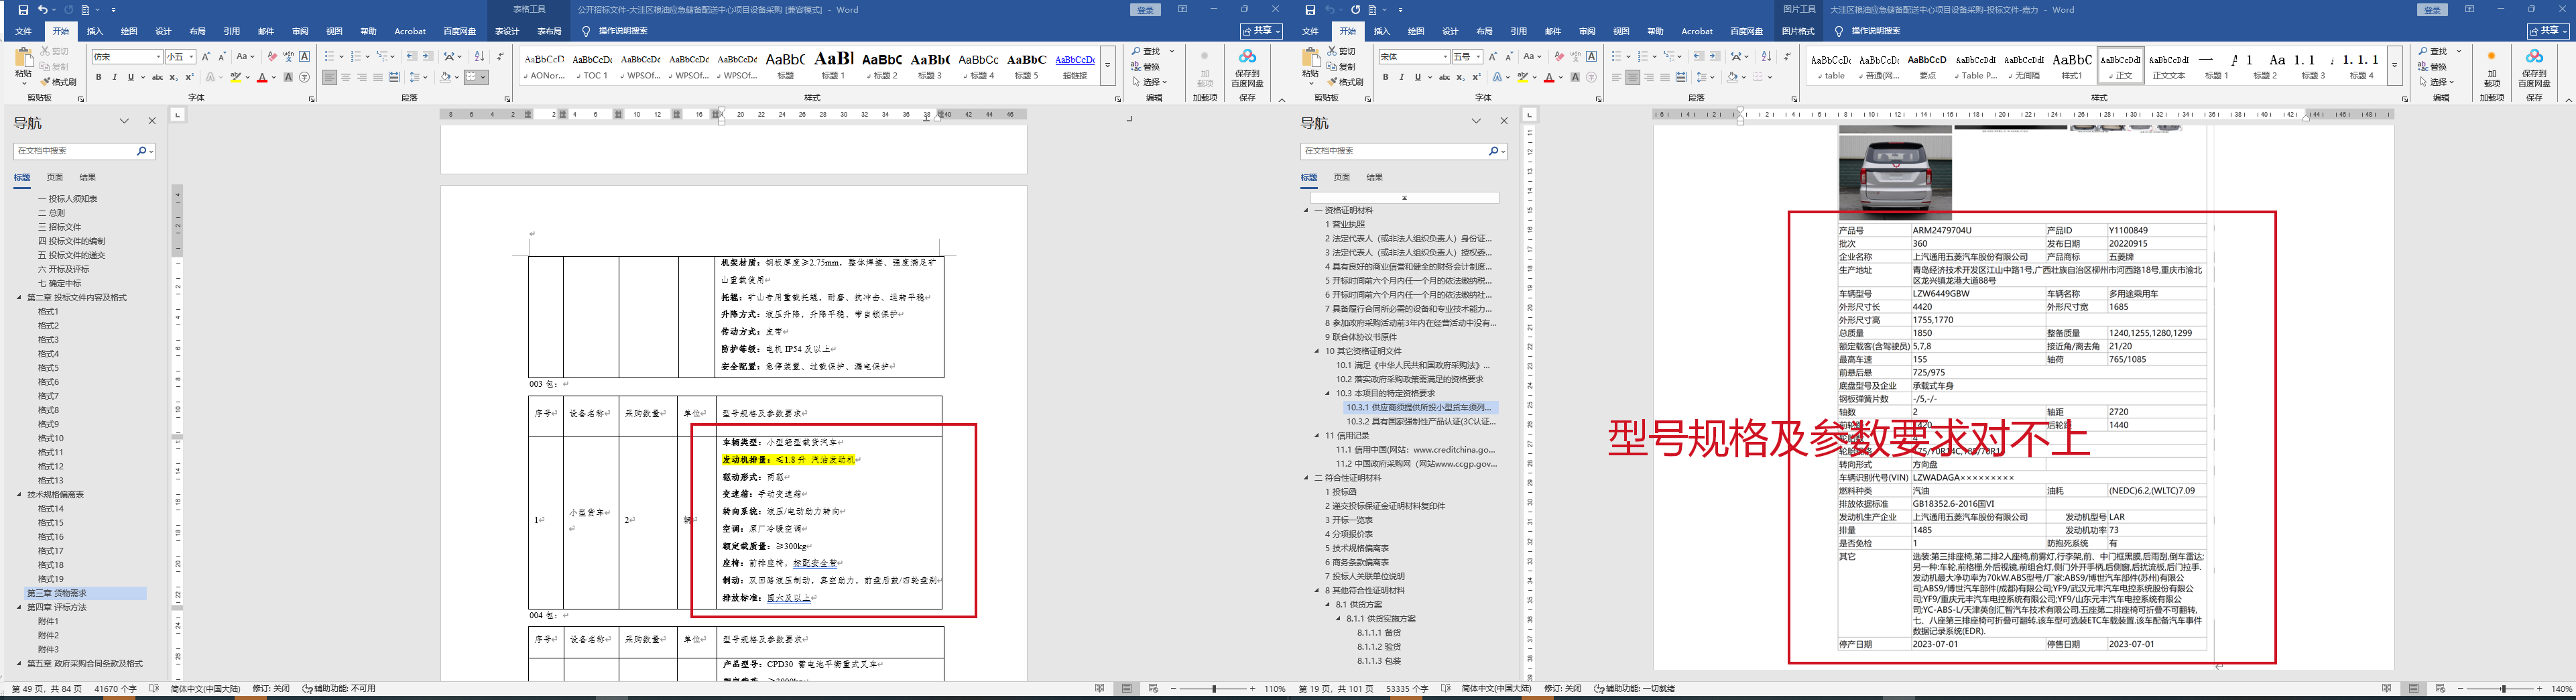Shrink font size with the smaller-A icon, right window
Screen dimensions: 2576x700
coord(1509,57)
